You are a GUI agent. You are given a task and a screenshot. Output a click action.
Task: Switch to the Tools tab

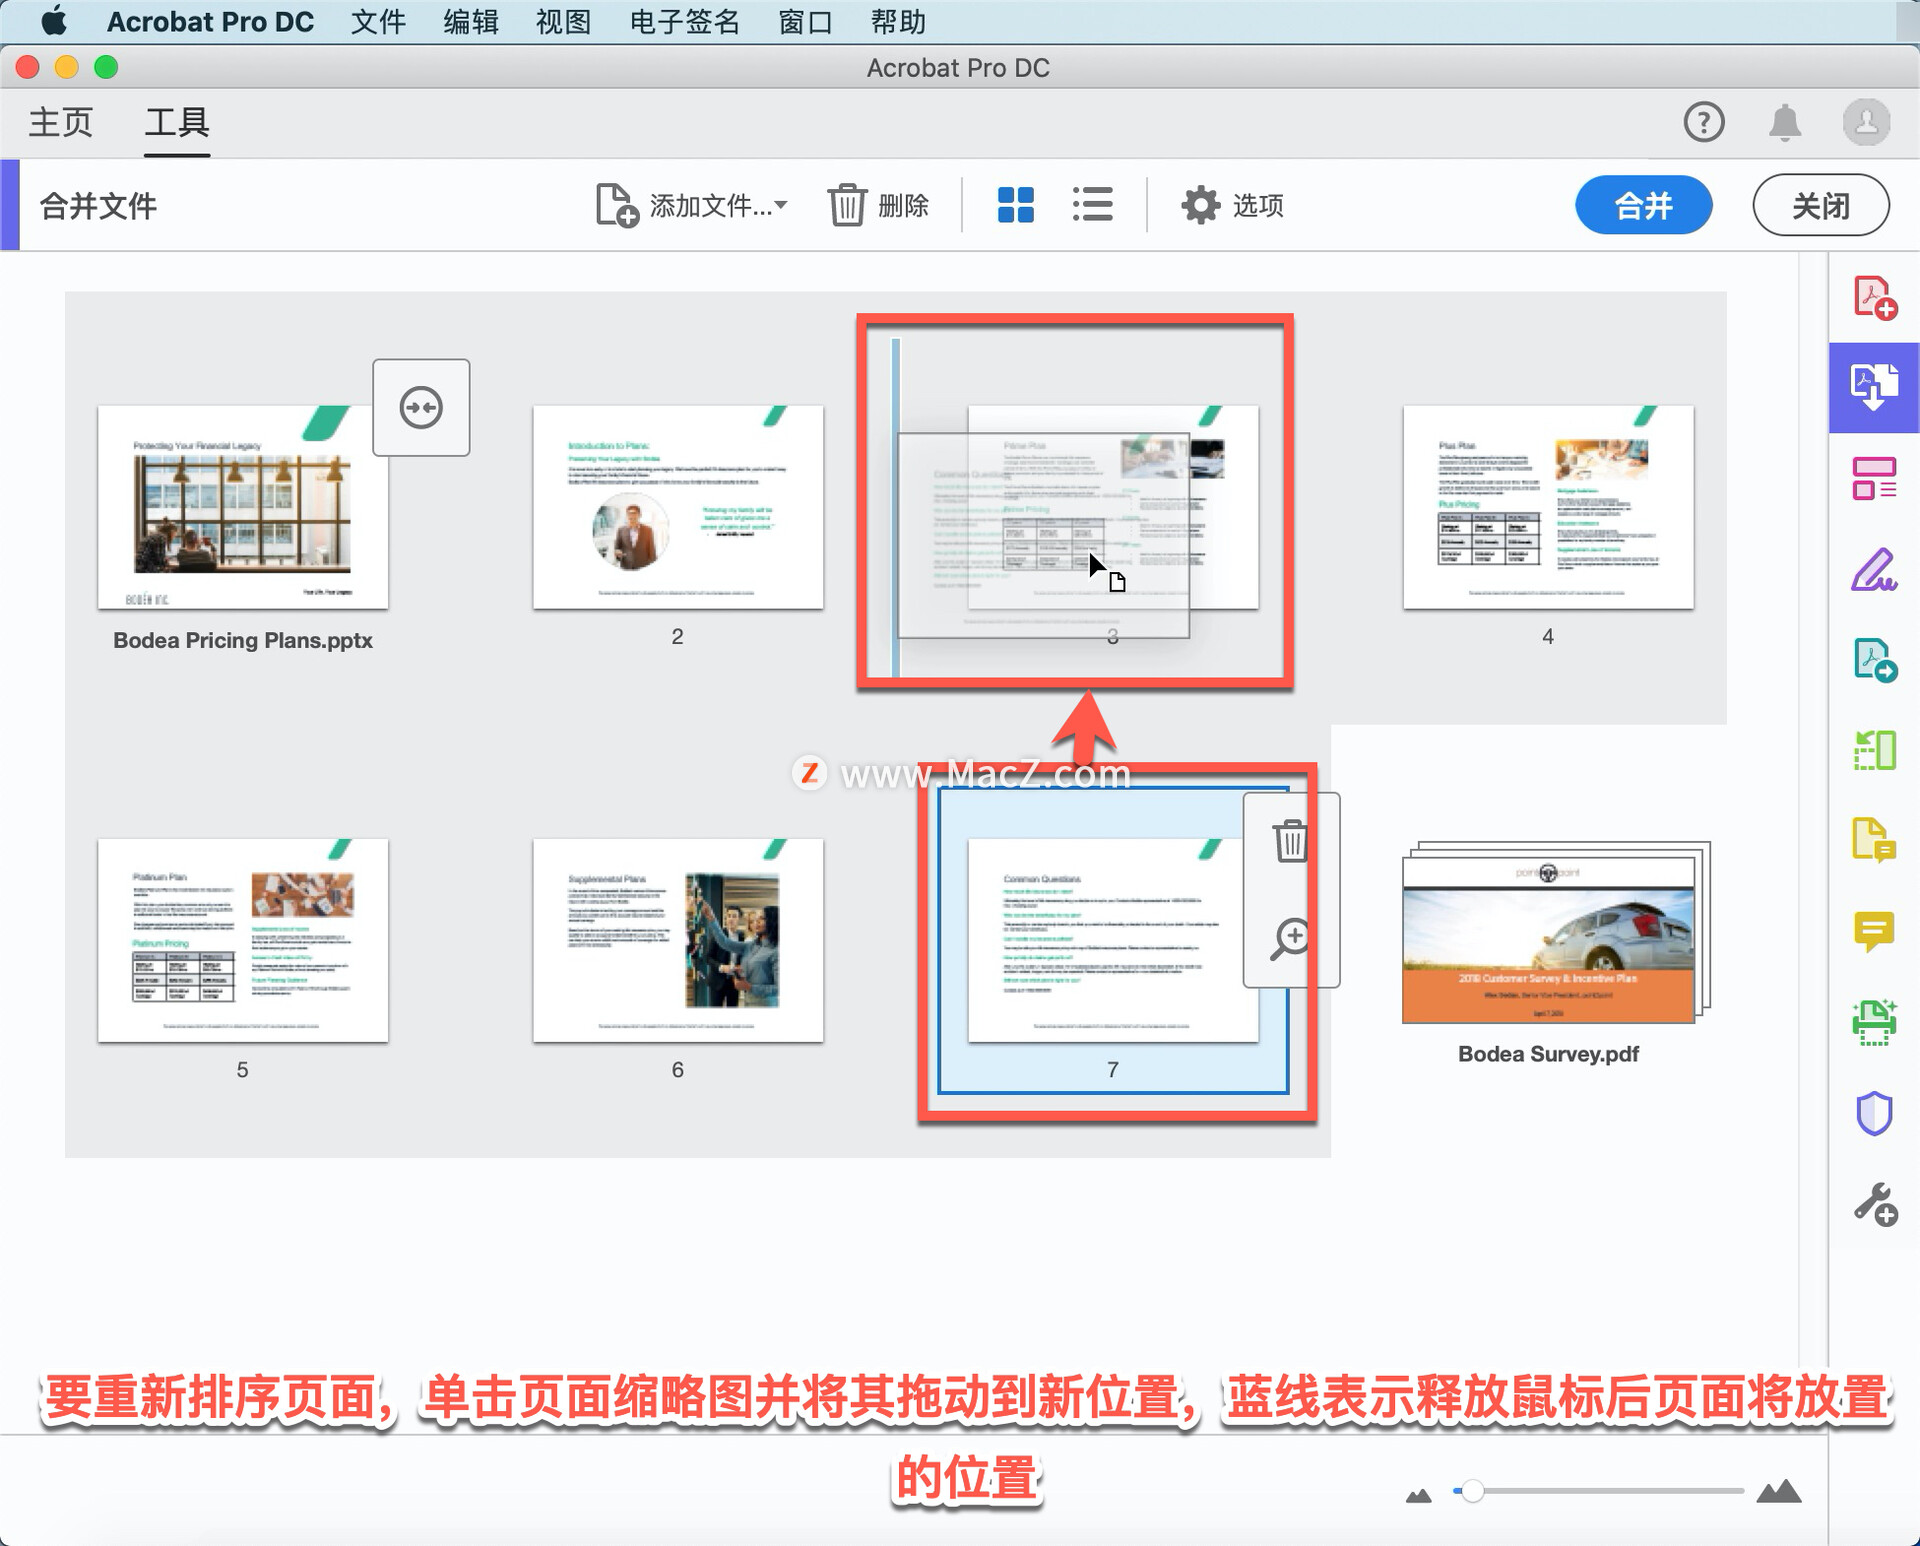click(177, 122)
